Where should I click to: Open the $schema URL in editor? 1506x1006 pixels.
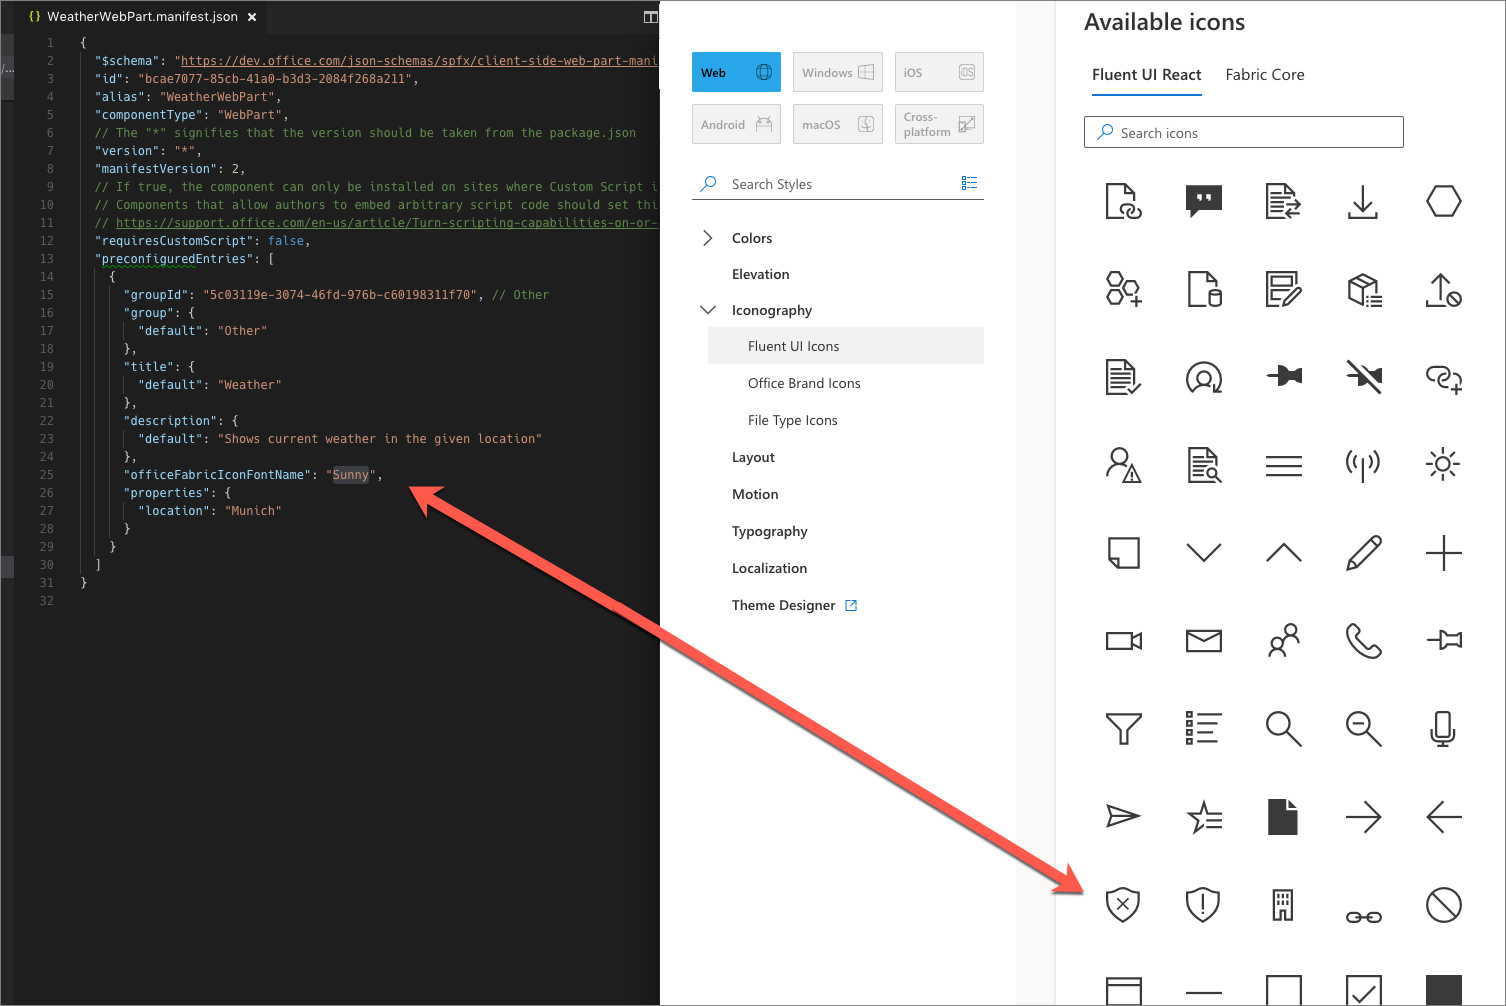(x=419, y=61)
